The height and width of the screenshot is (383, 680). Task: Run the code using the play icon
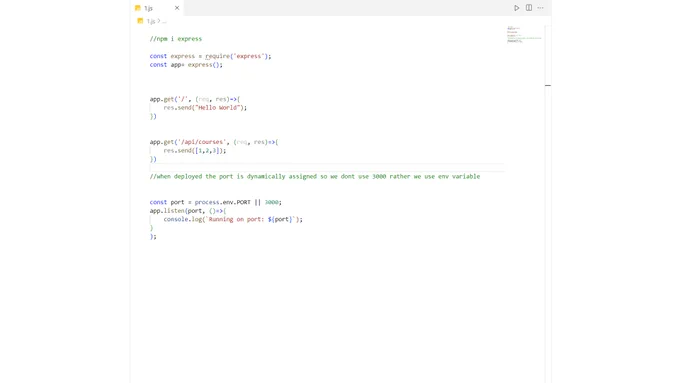coord(516,8)
